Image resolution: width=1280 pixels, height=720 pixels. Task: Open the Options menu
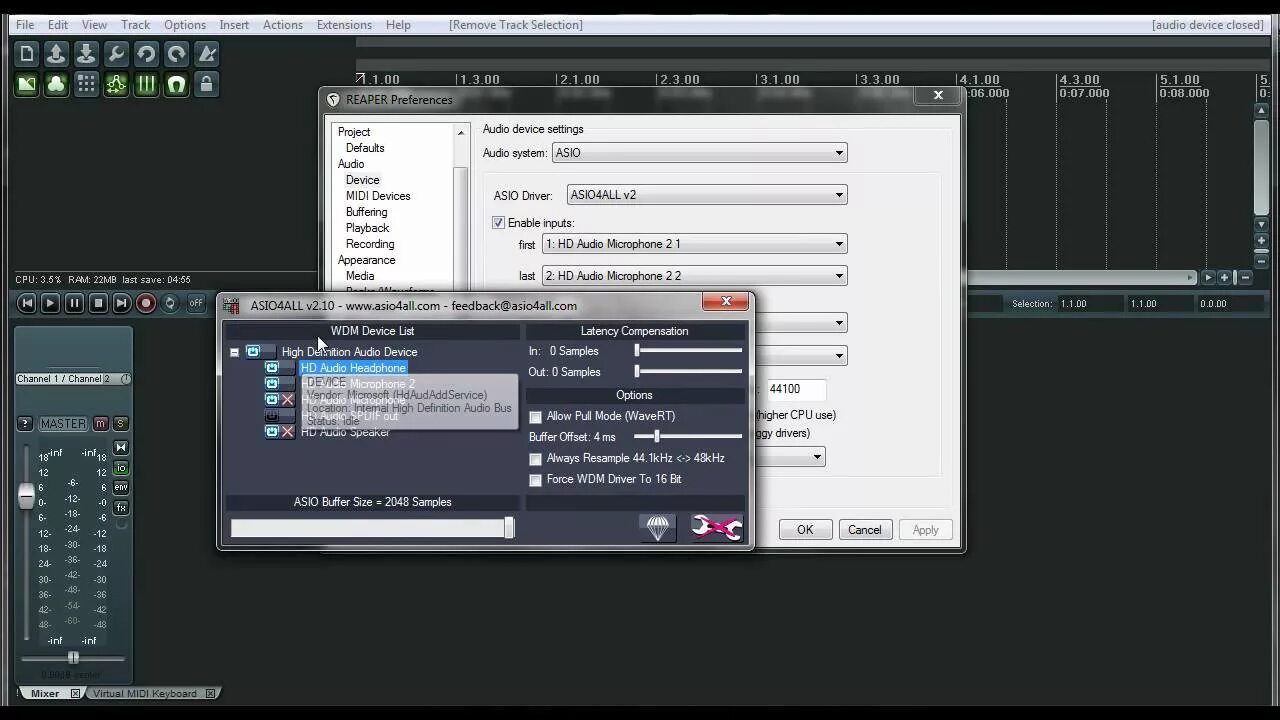[x=185, y=25]
